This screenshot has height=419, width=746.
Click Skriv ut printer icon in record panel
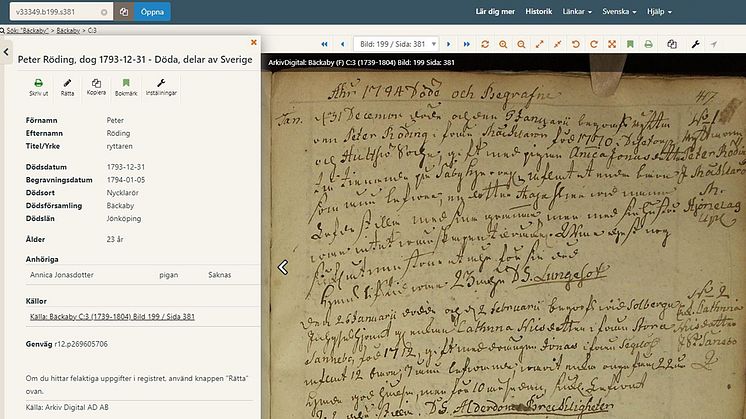click(x=37, y=87)
